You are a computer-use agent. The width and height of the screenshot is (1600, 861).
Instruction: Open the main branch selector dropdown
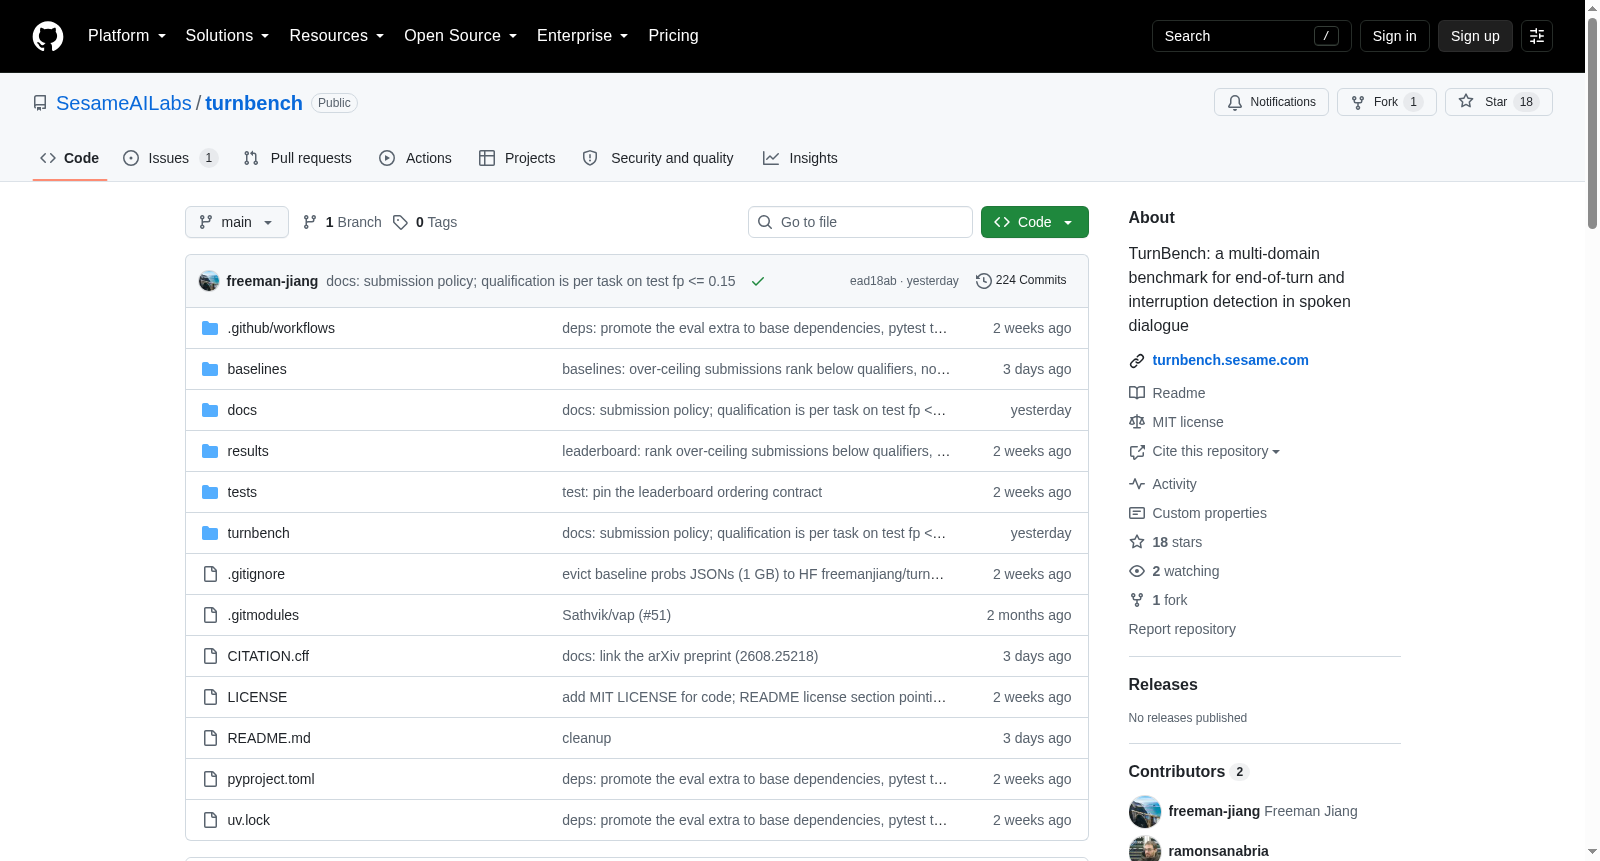(x=237, y=222)
